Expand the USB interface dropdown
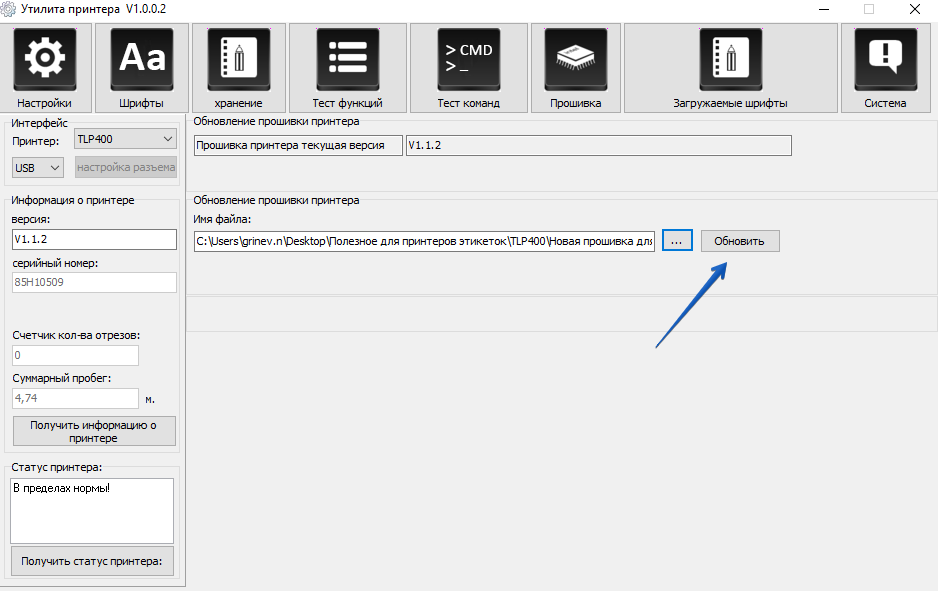This screenshot has height=591, width=938. [38, 167]
